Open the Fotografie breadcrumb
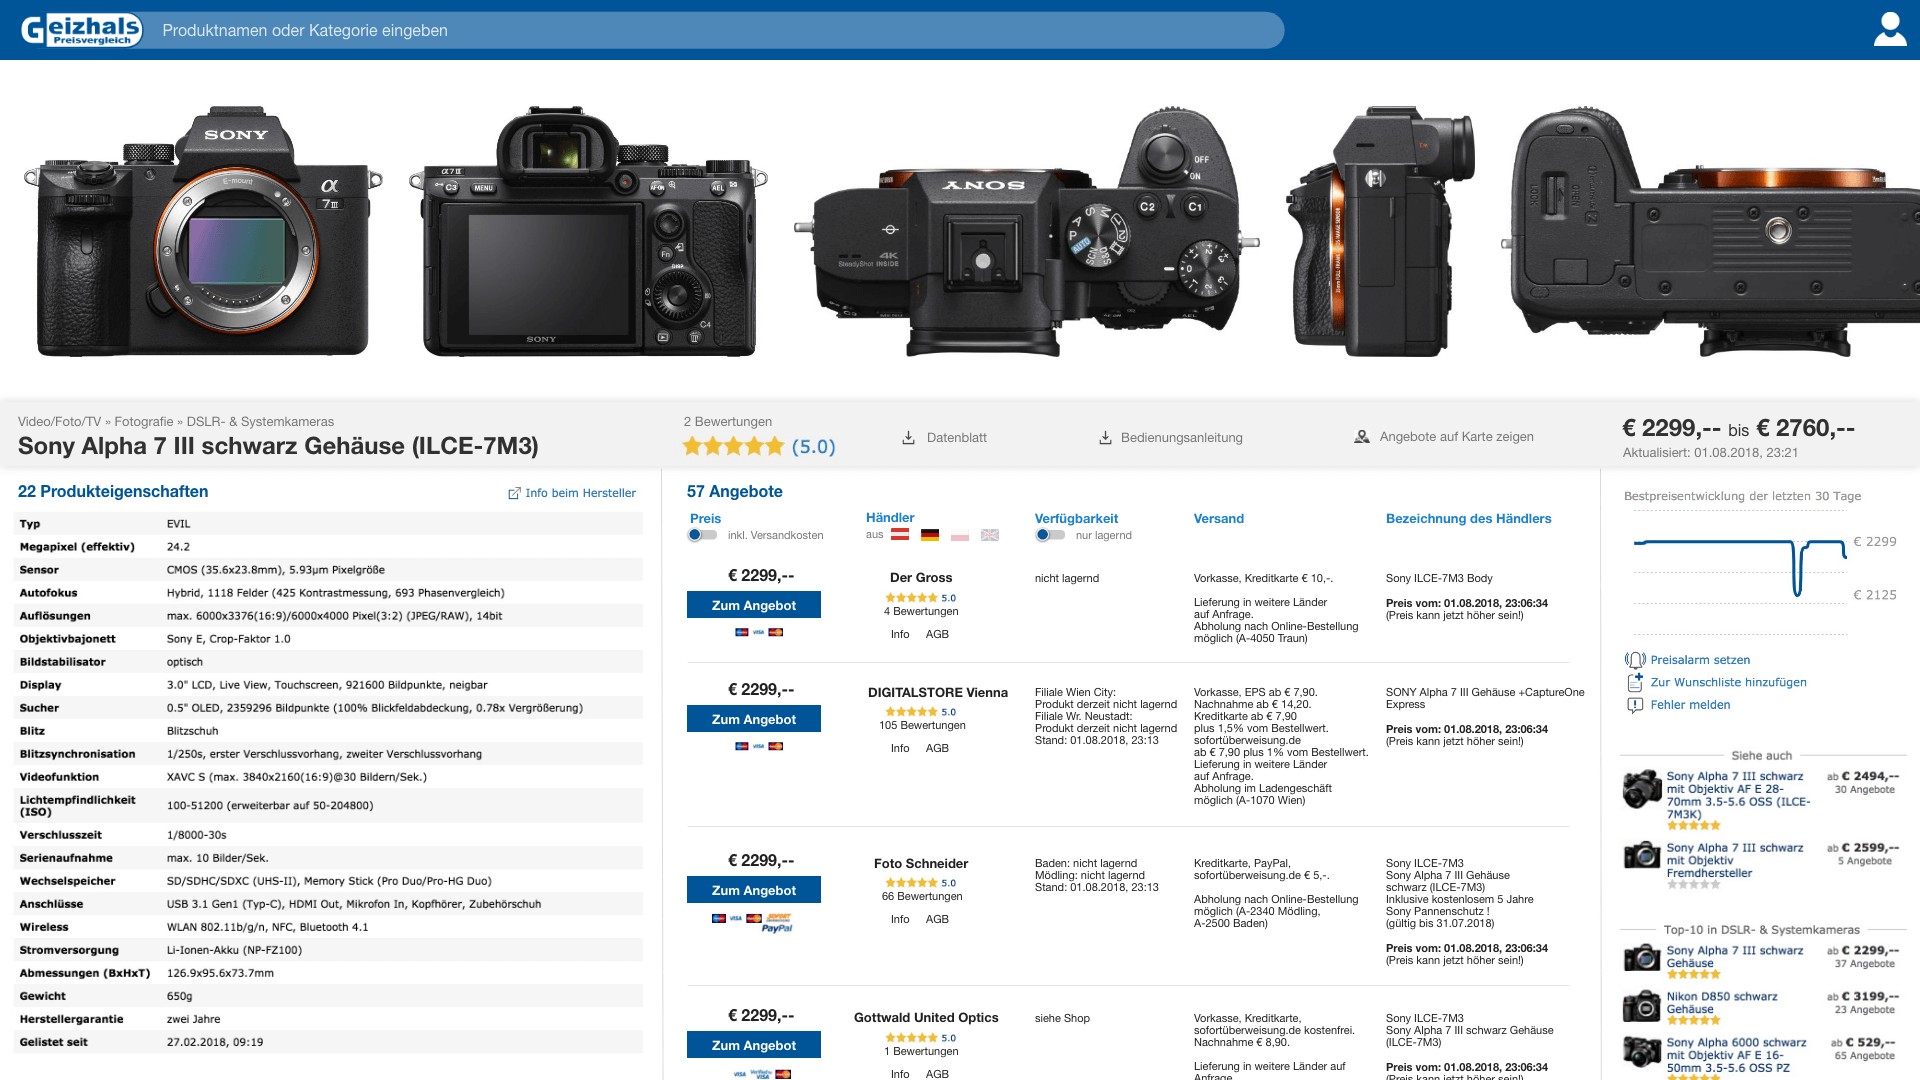The width and height of the screenshot is (1920, 1080). [x=144, y=422]
